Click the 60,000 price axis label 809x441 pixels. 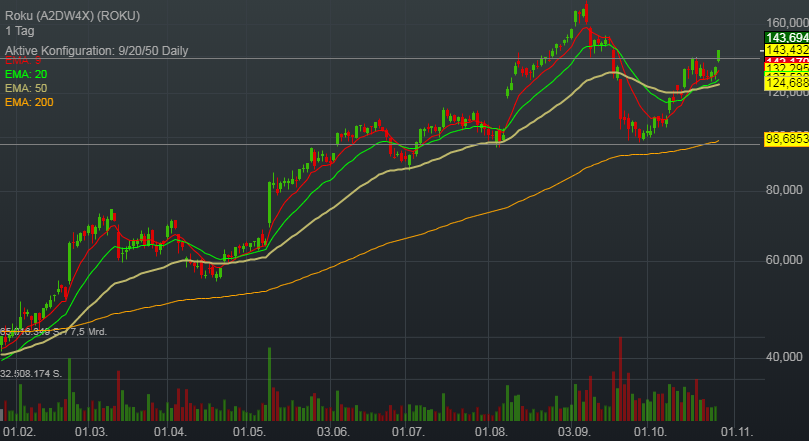pyautogui.click(x=785, y=259)
